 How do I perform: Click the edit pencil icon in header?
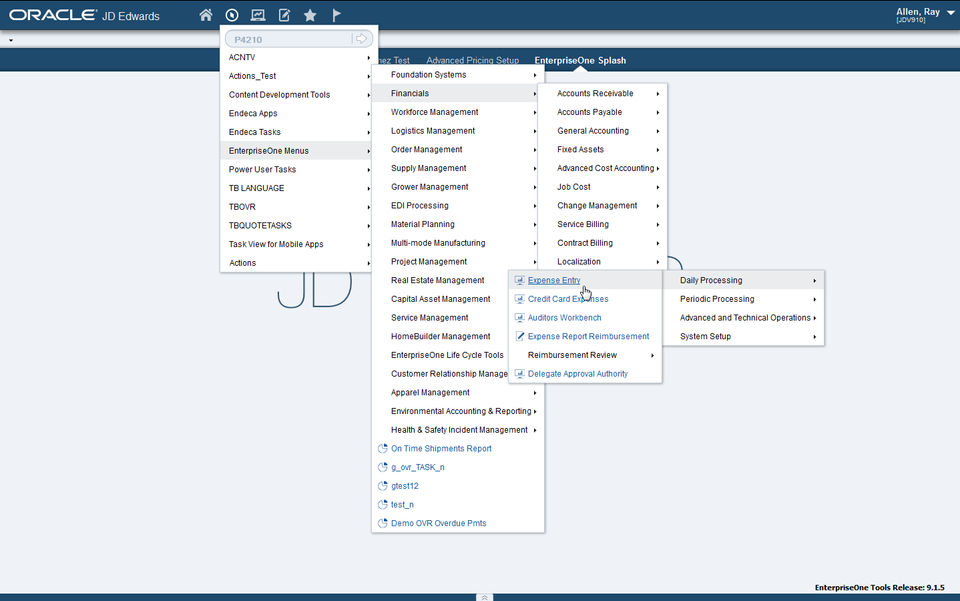pos(284,15)
